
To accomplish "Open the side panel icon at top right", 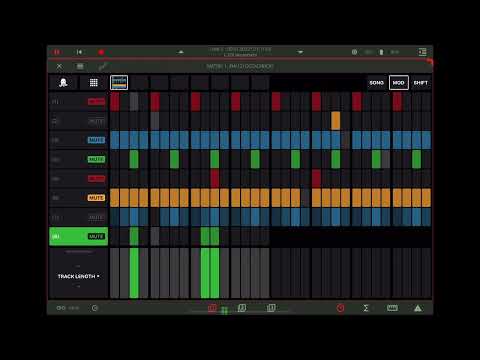I will click(423, 52).
